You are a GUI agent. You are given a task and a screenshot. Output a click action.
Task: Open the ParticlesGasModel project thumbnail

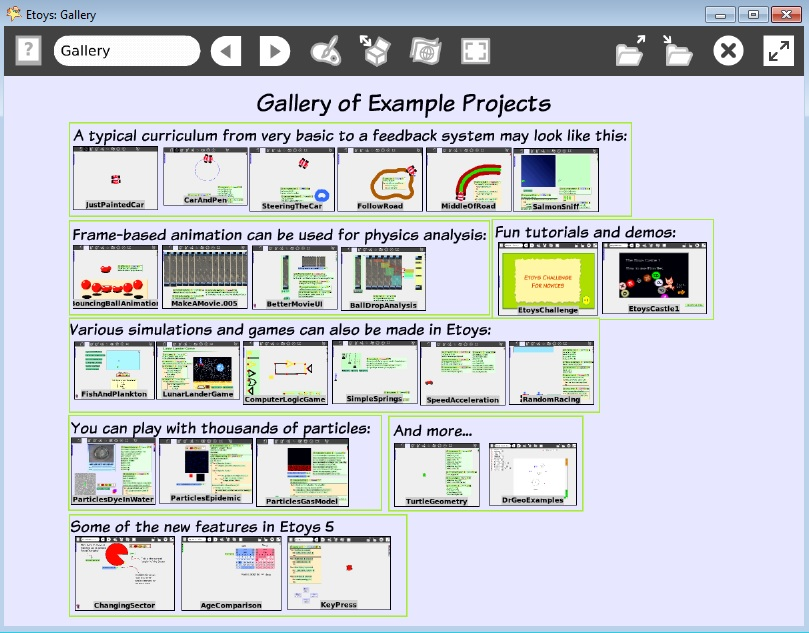coord(302,473)
